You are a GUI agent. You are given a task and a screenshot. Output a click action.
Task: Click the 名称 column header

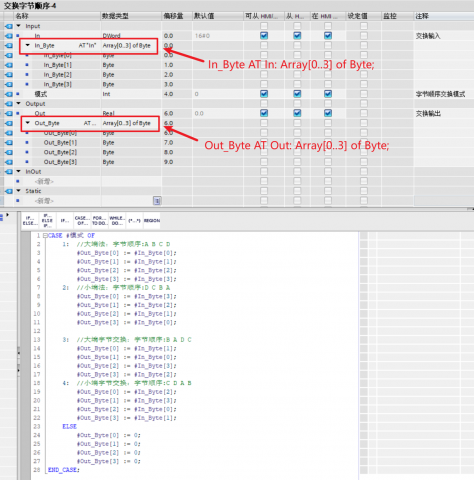click(x=22, y=16)
